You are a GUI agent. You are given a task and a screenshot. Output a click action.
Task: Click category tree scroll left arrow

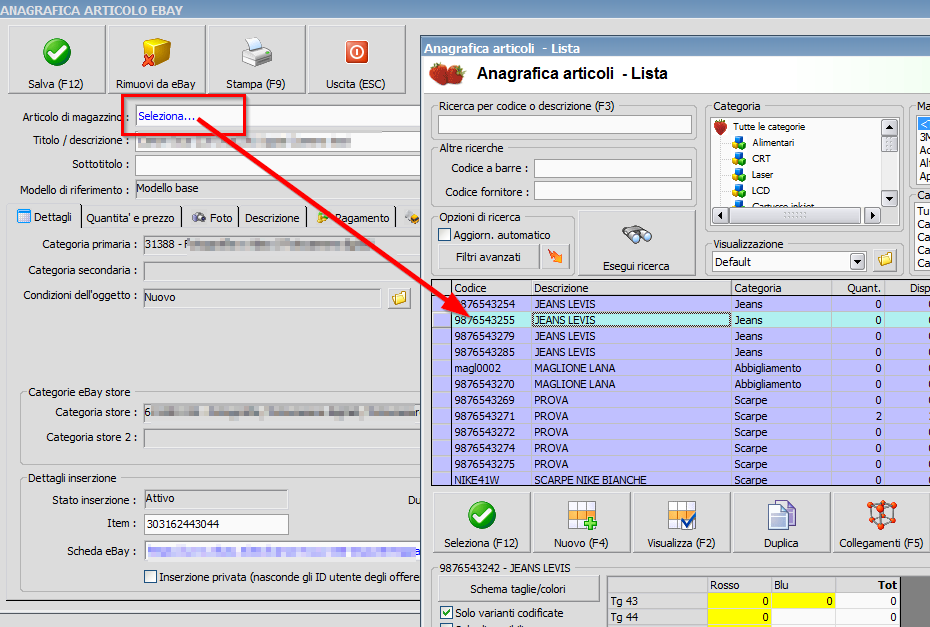pos(720,215)
